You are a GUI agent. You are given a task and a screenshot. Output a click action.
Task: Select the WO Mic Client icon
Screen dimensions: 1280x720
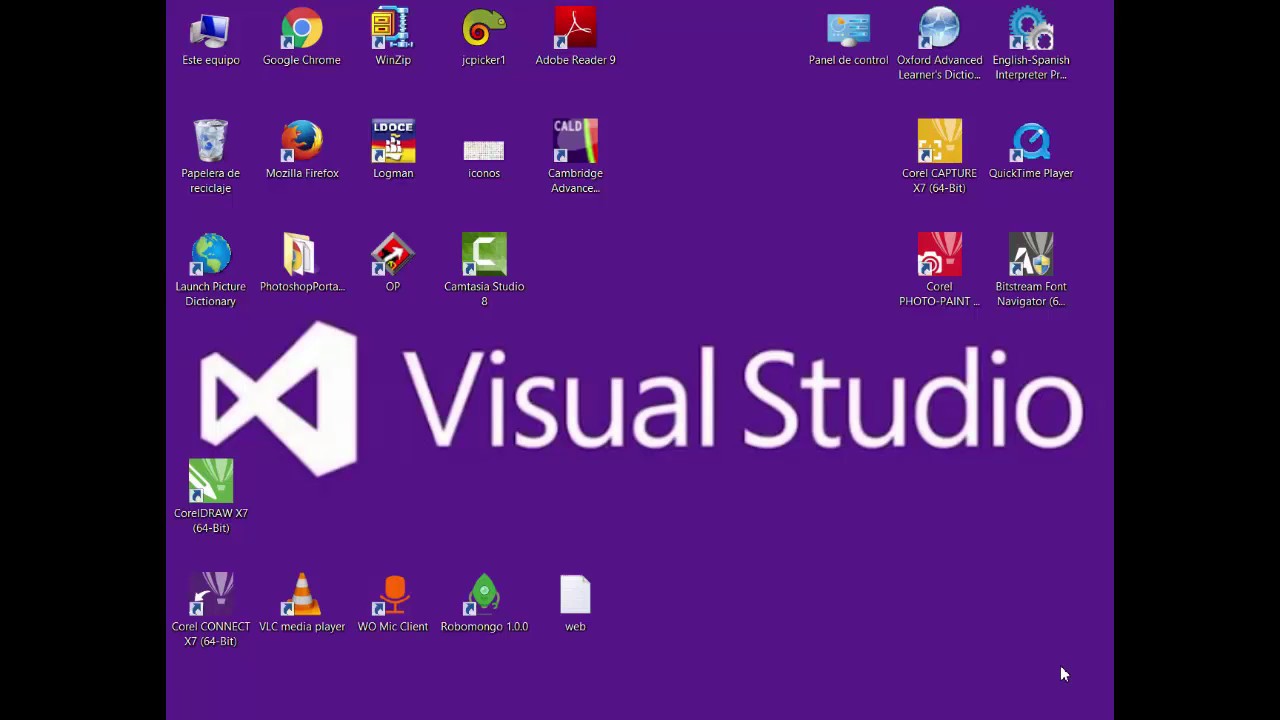coord(393,595)
